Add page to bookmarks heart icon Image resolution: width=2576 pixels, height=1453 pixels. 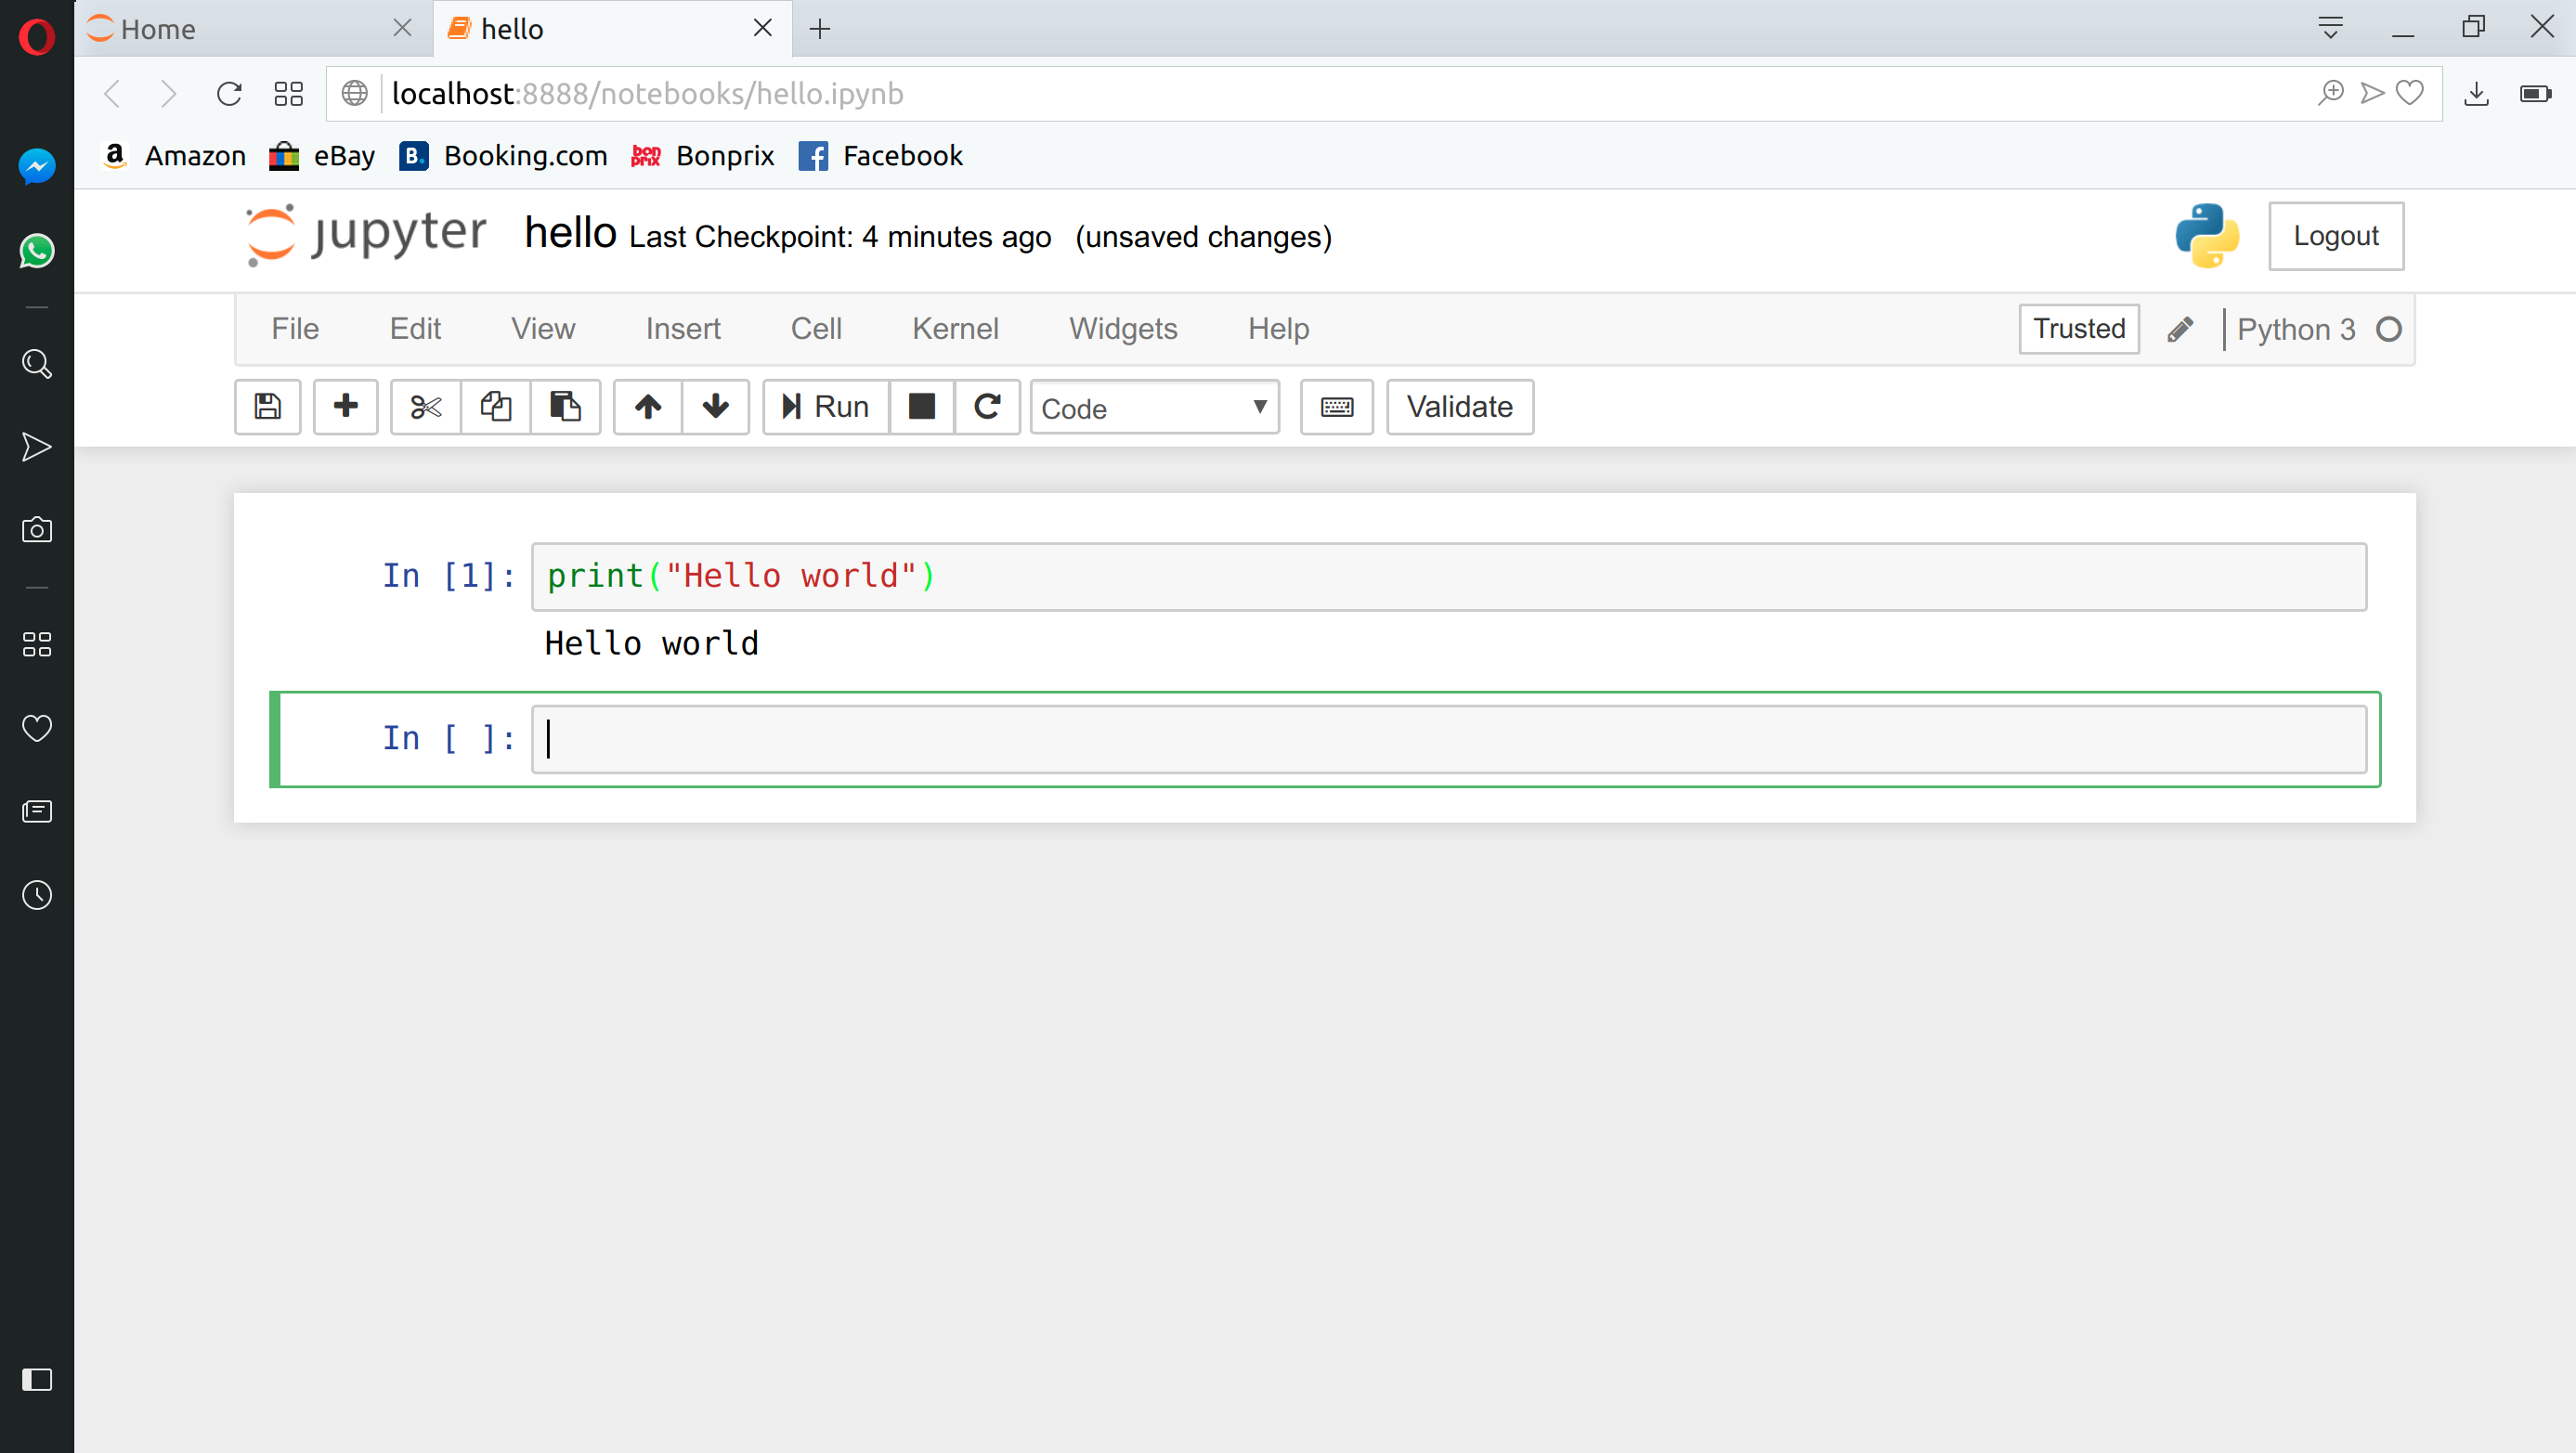point(2410,93)
